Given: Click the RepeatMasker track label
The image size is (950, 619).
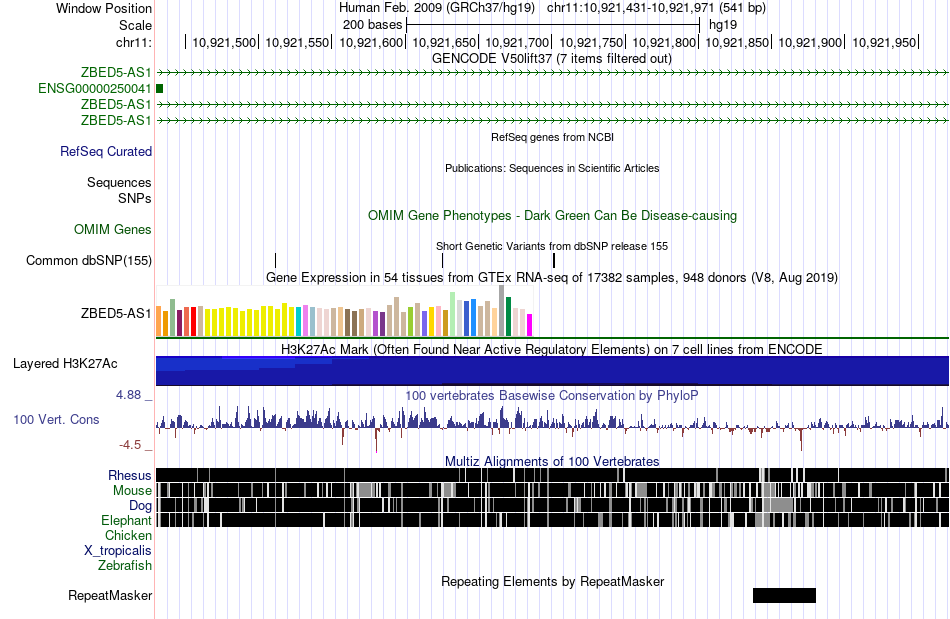Looking at the screenshot, I should click(x=110, y=595).
